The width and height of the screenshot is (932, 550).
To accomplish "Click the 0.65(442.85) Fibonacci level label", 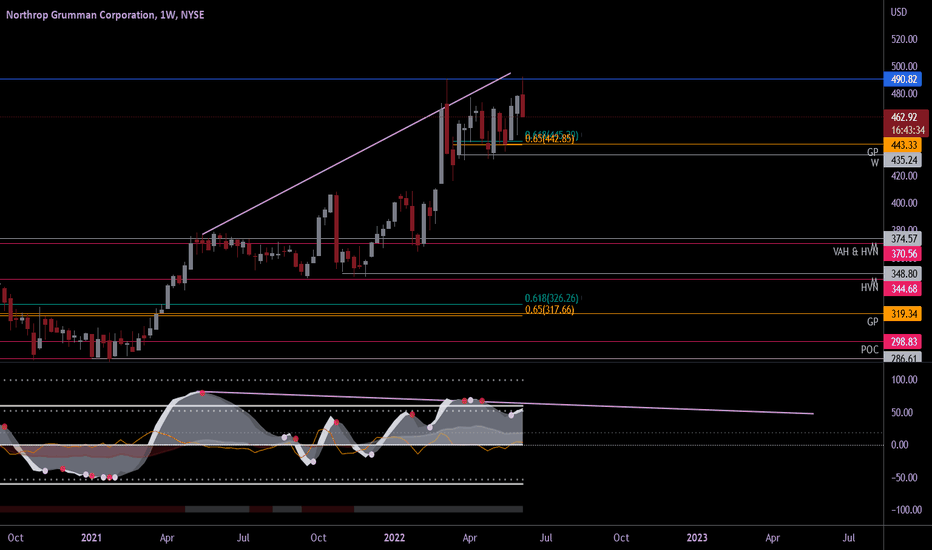I will (550, 139).
